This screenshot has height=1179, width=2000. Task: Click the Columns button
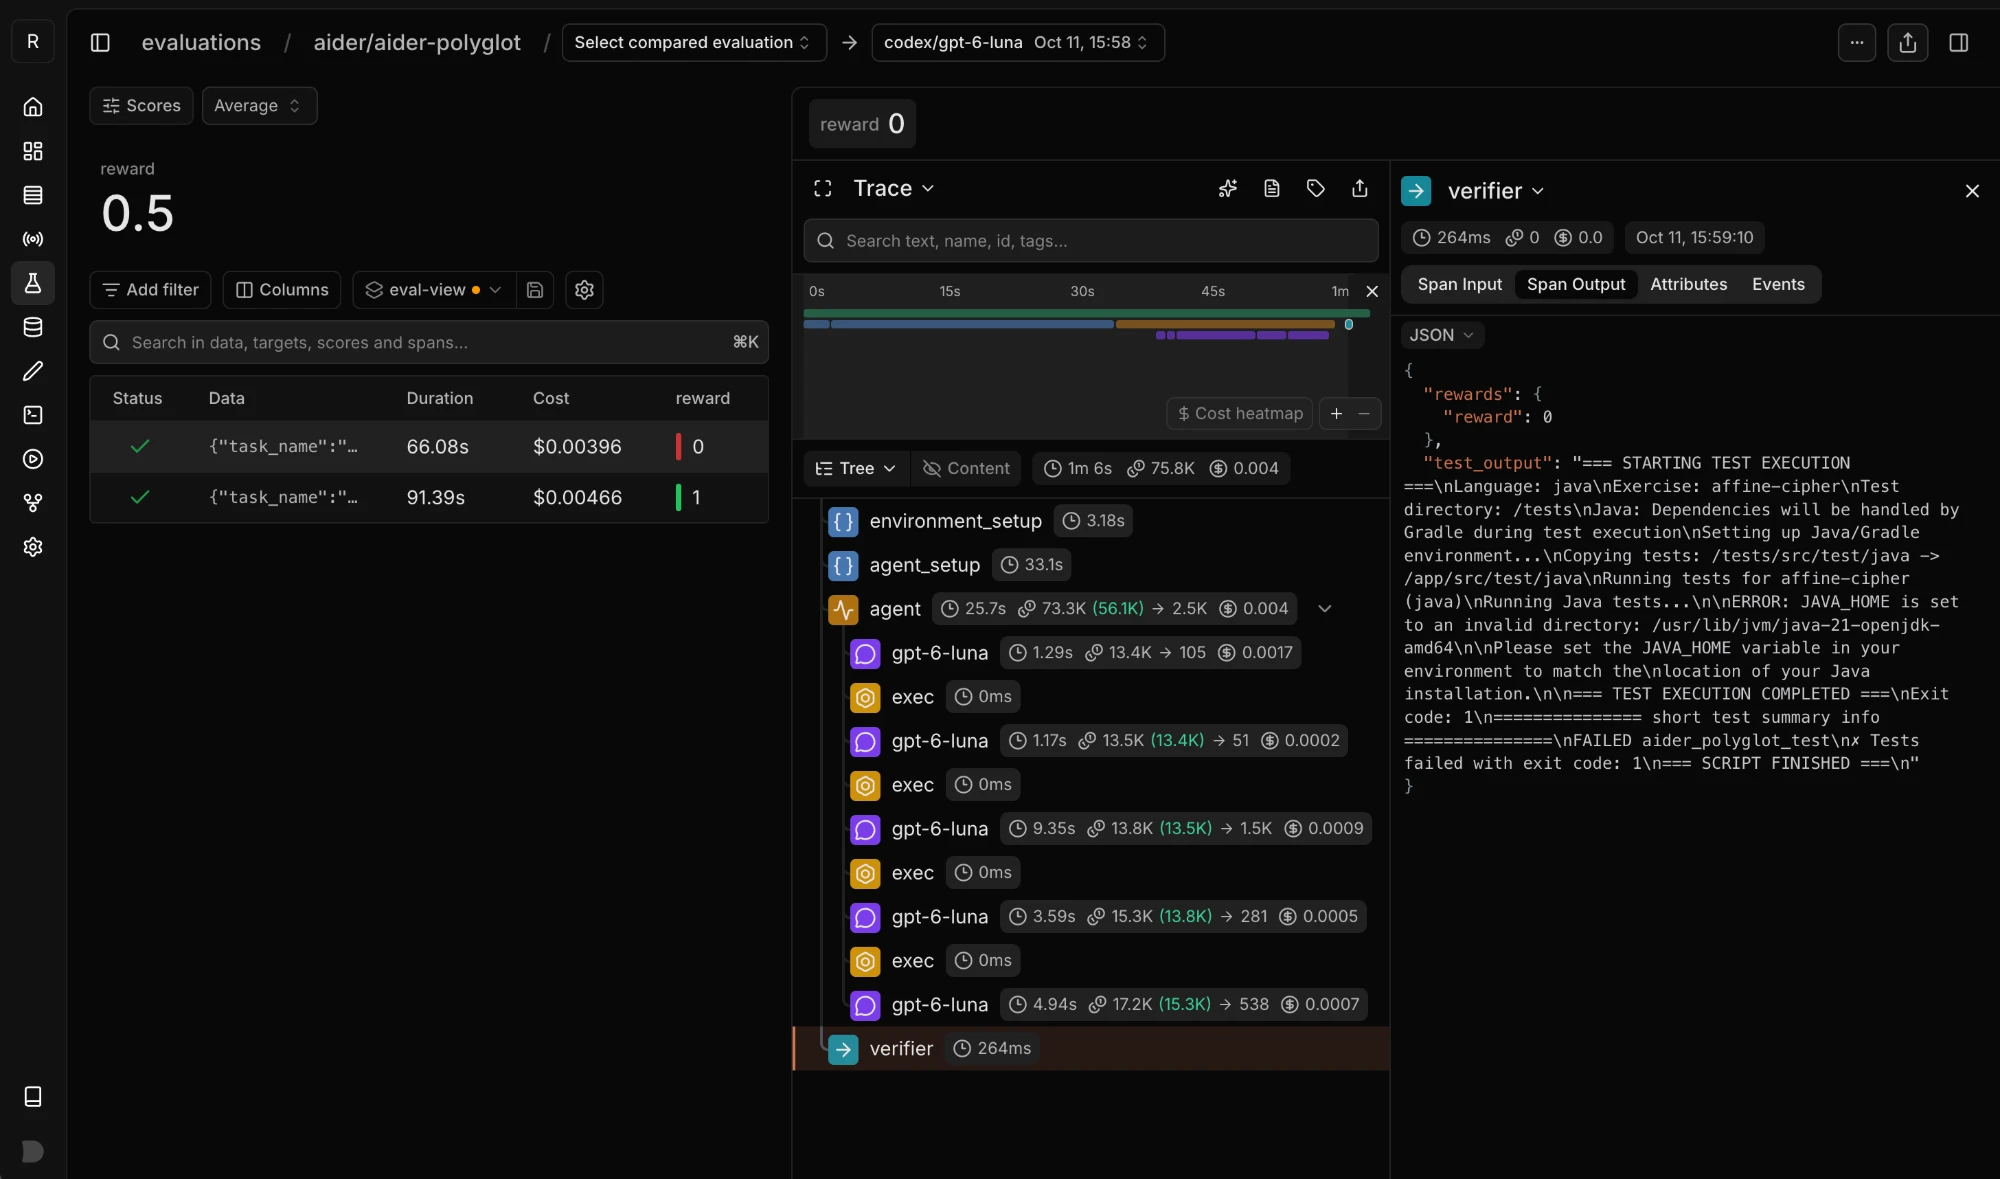point(282,290)
